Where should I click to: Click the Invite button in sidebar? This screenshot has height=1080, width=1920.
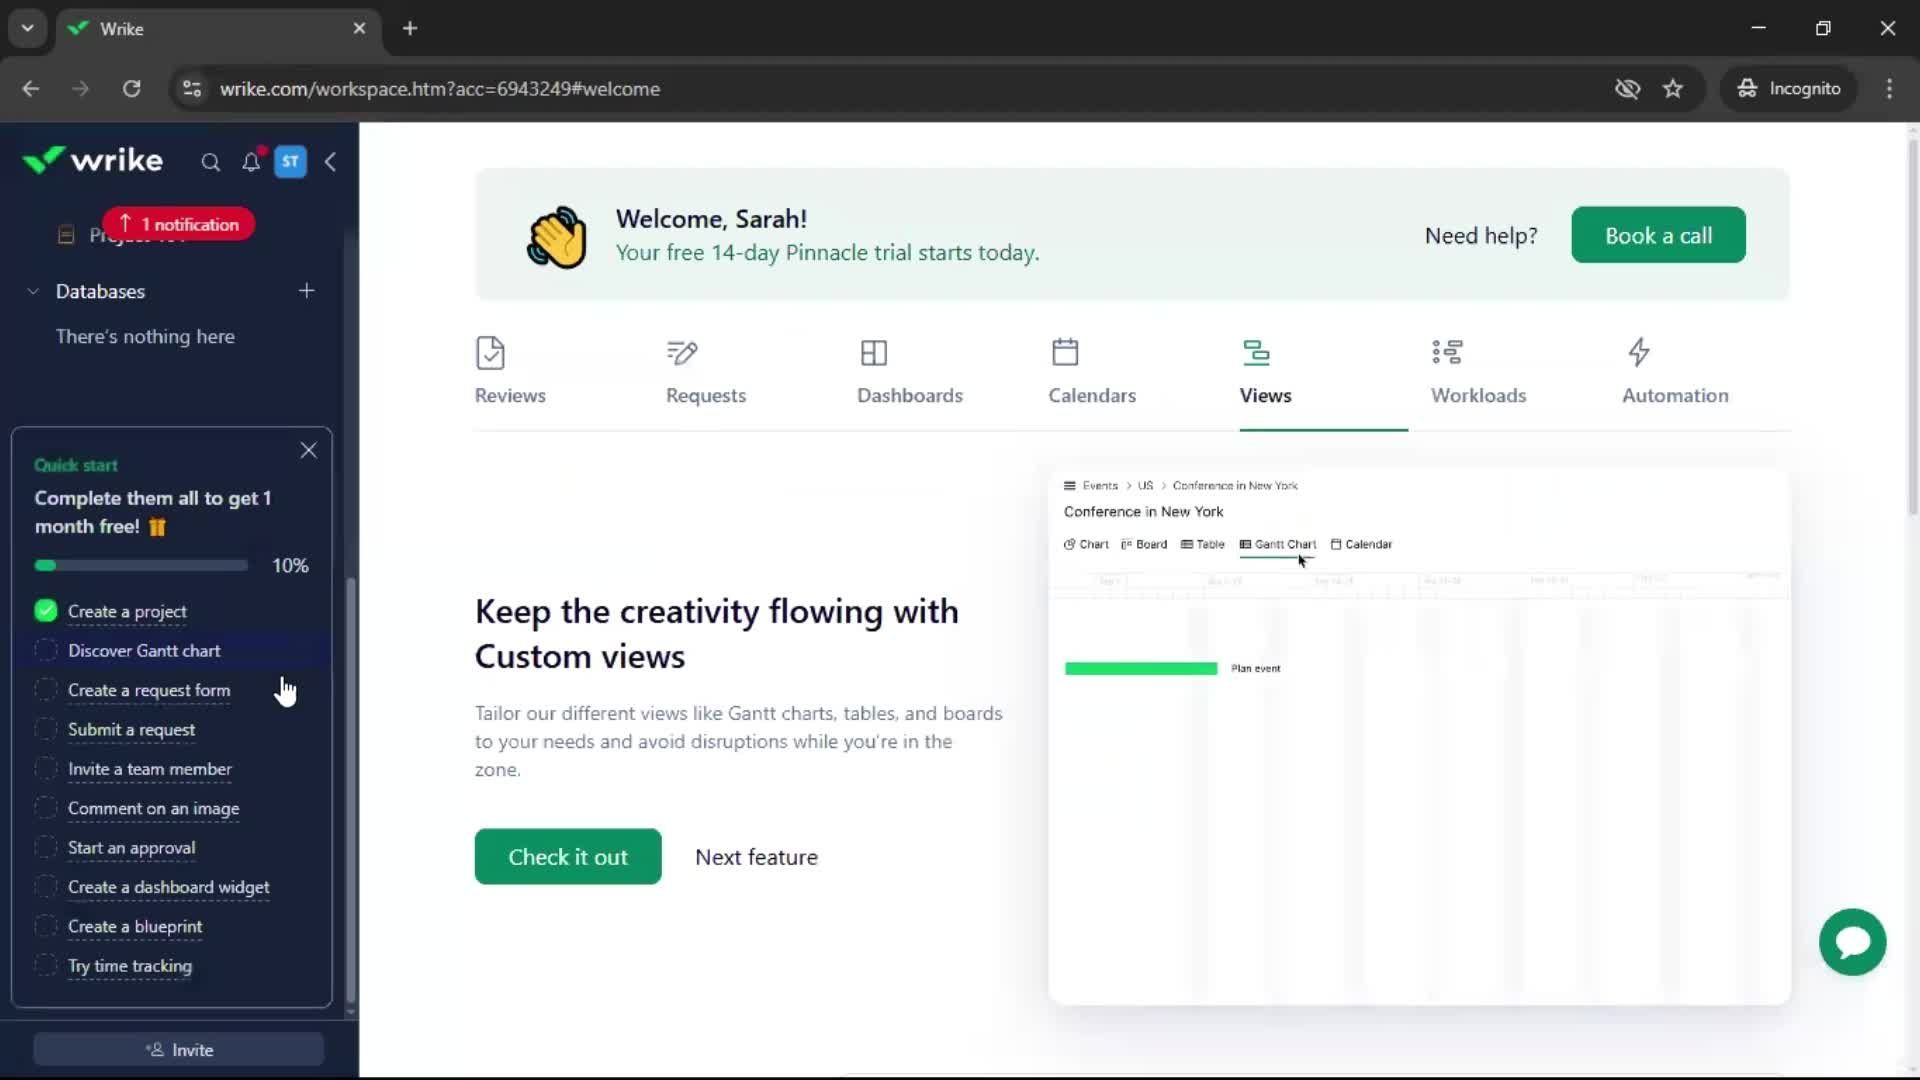pos(179,1050)
